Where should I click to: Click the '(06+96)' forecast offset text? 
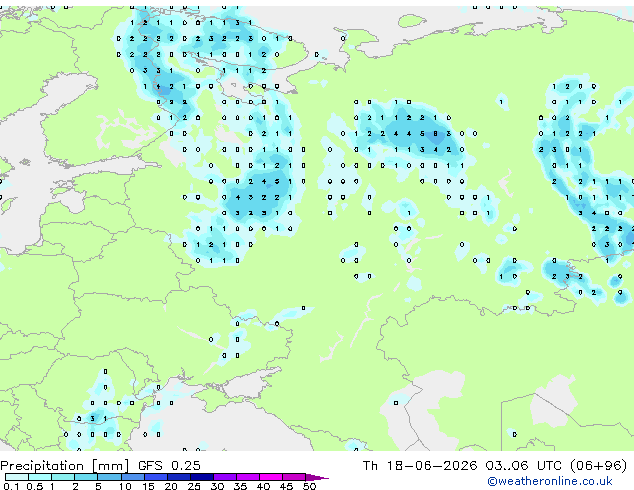[x=598, y=466]
